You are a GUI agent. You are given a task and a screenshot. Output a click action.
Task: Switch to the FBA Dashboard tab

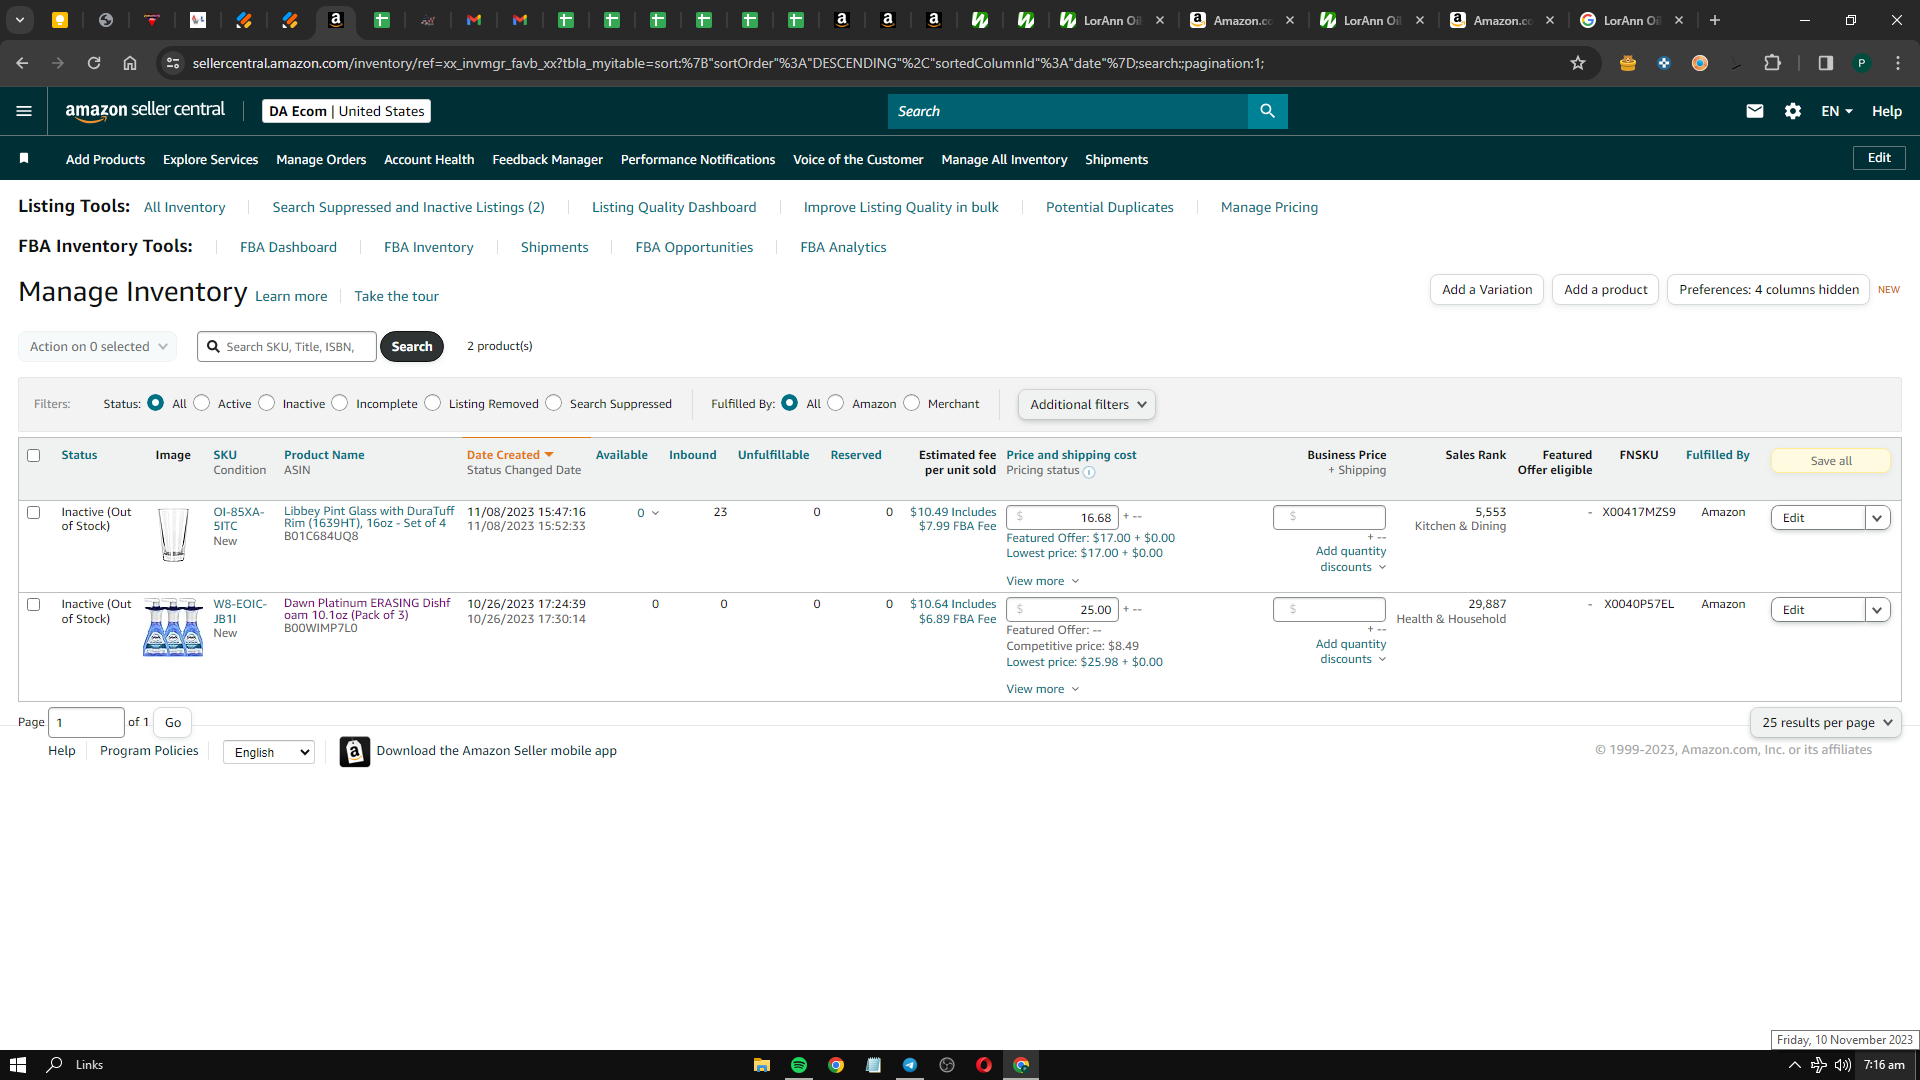[x=288, y=247]
